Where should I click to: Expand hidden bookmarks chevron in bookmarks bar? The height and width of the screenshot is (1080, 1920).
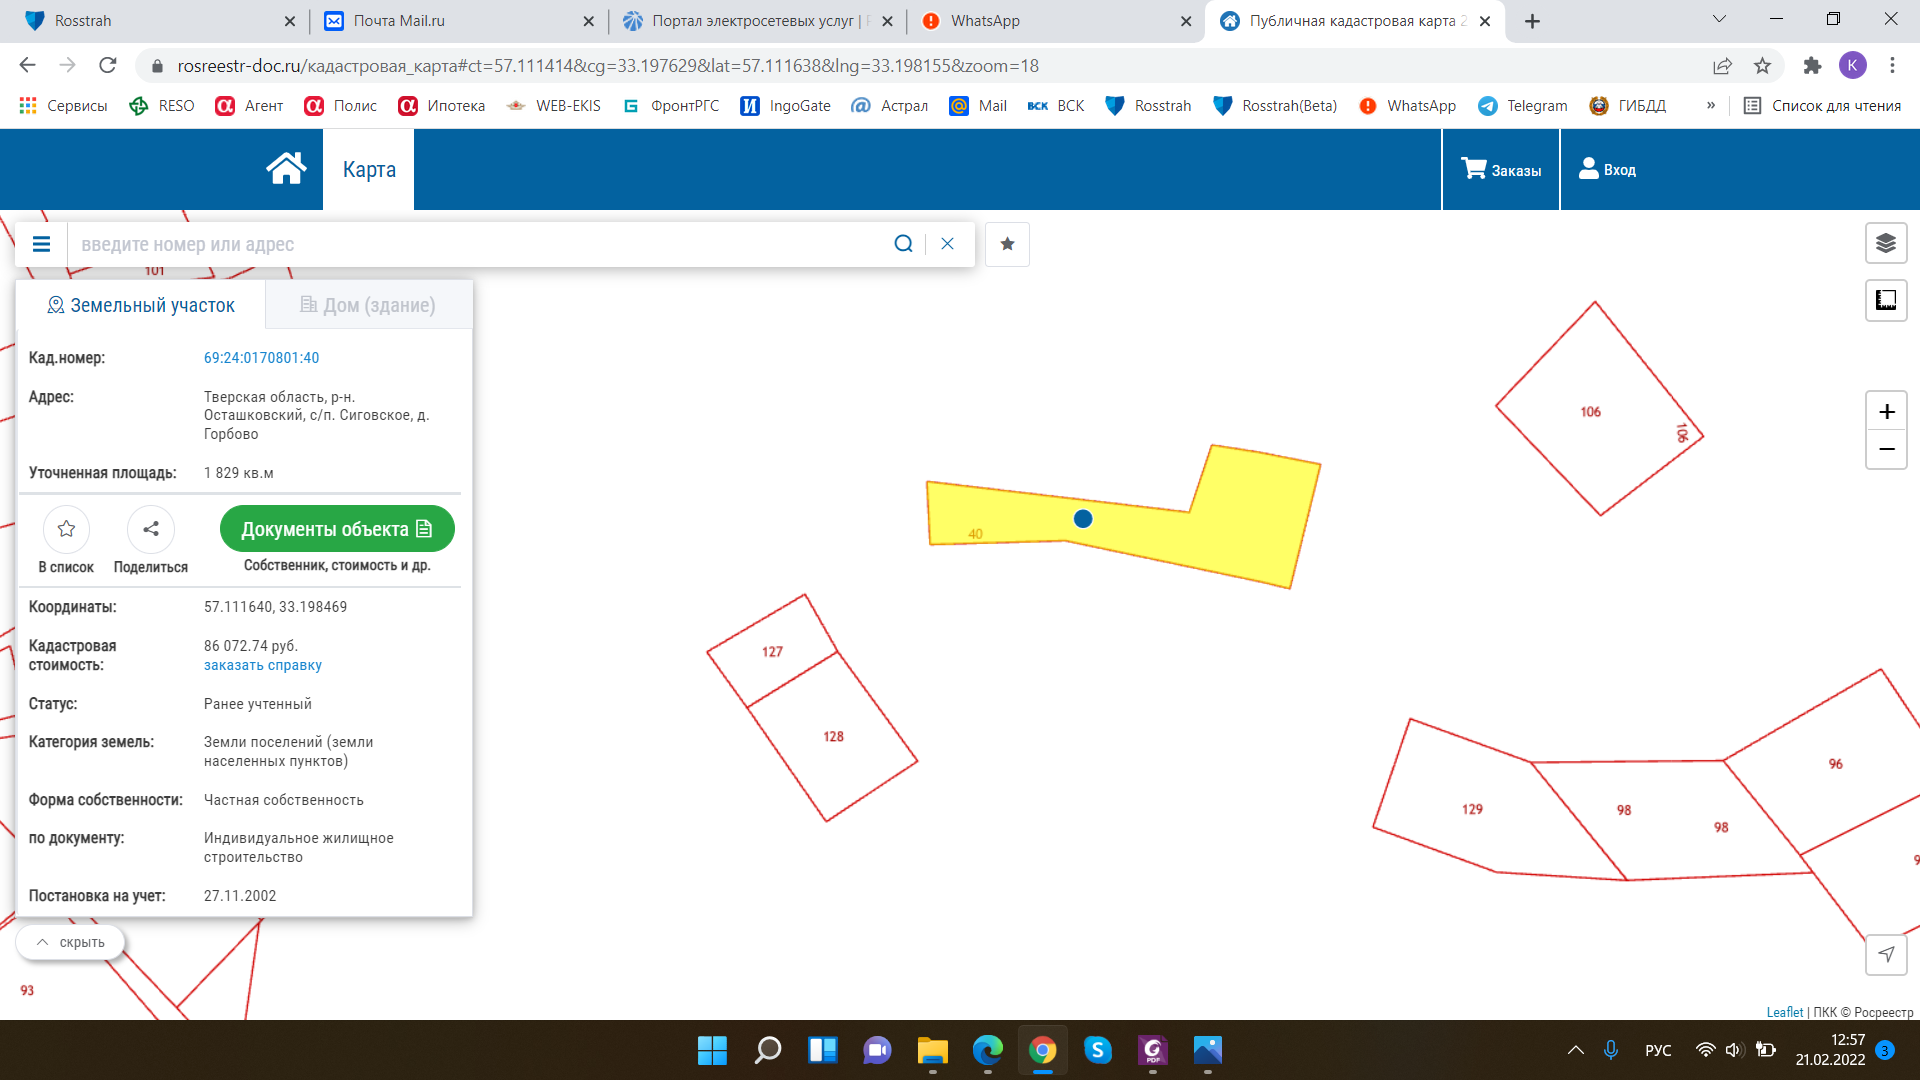click(1711, 105)
